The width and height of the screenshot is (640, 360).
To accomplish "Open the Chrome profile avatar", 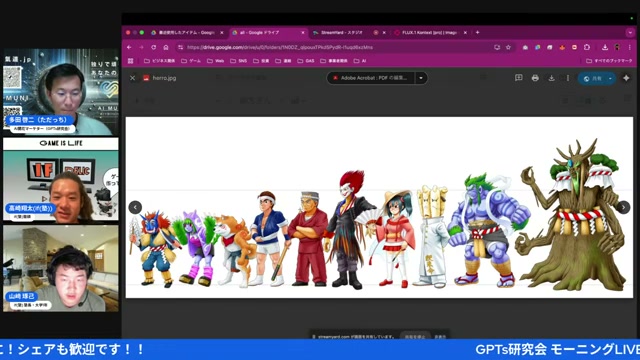I will point(617,47).
